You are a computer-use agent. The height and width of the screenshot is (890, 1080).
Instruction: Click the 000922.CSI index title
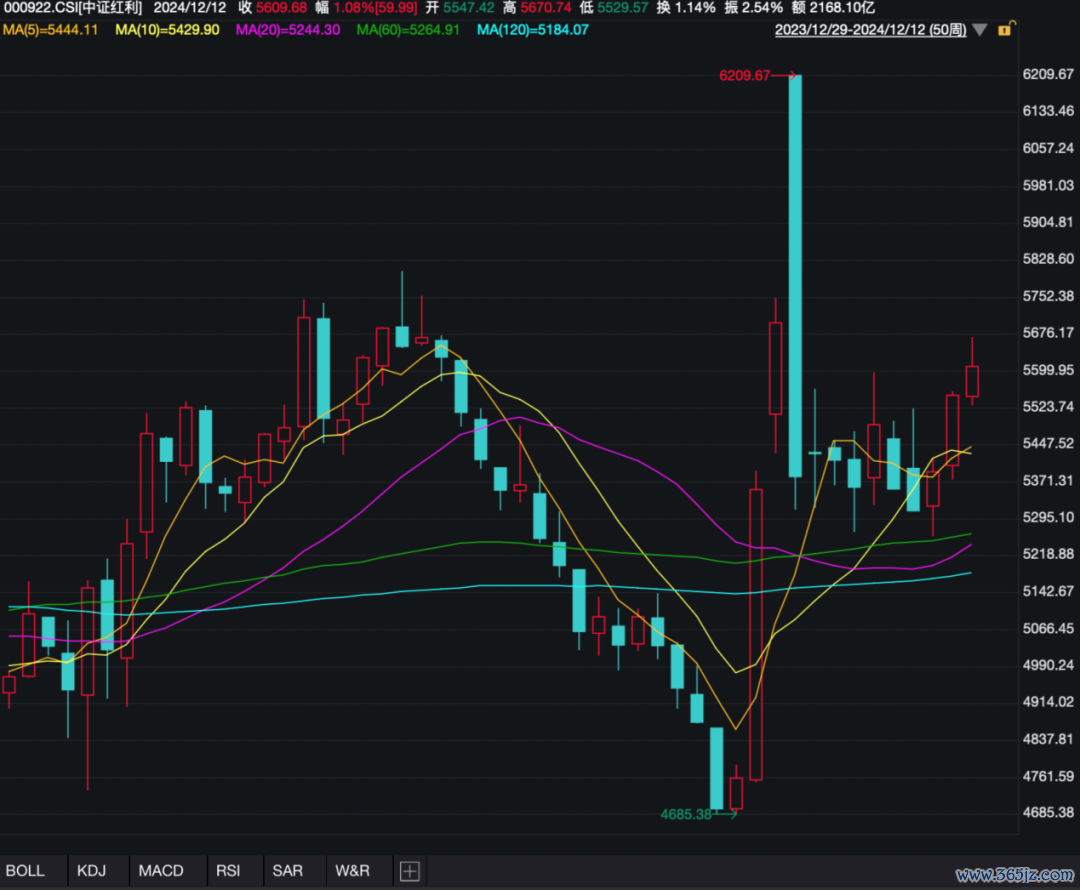click(73, 8)
